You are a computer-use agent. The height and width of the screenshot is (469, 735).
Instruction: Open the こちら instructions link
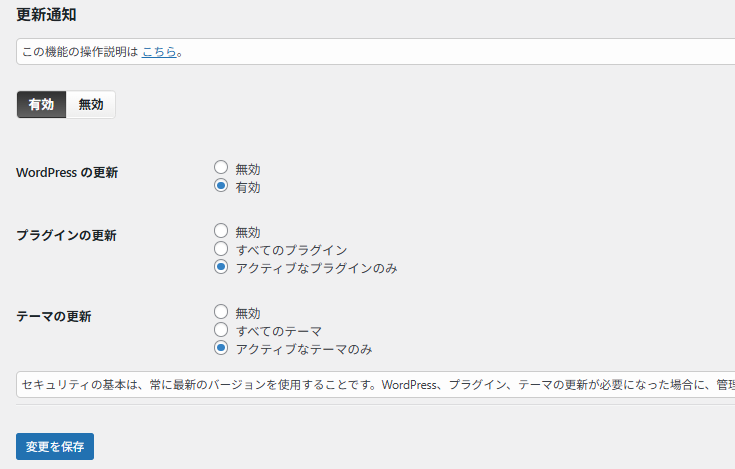point(159,51)
